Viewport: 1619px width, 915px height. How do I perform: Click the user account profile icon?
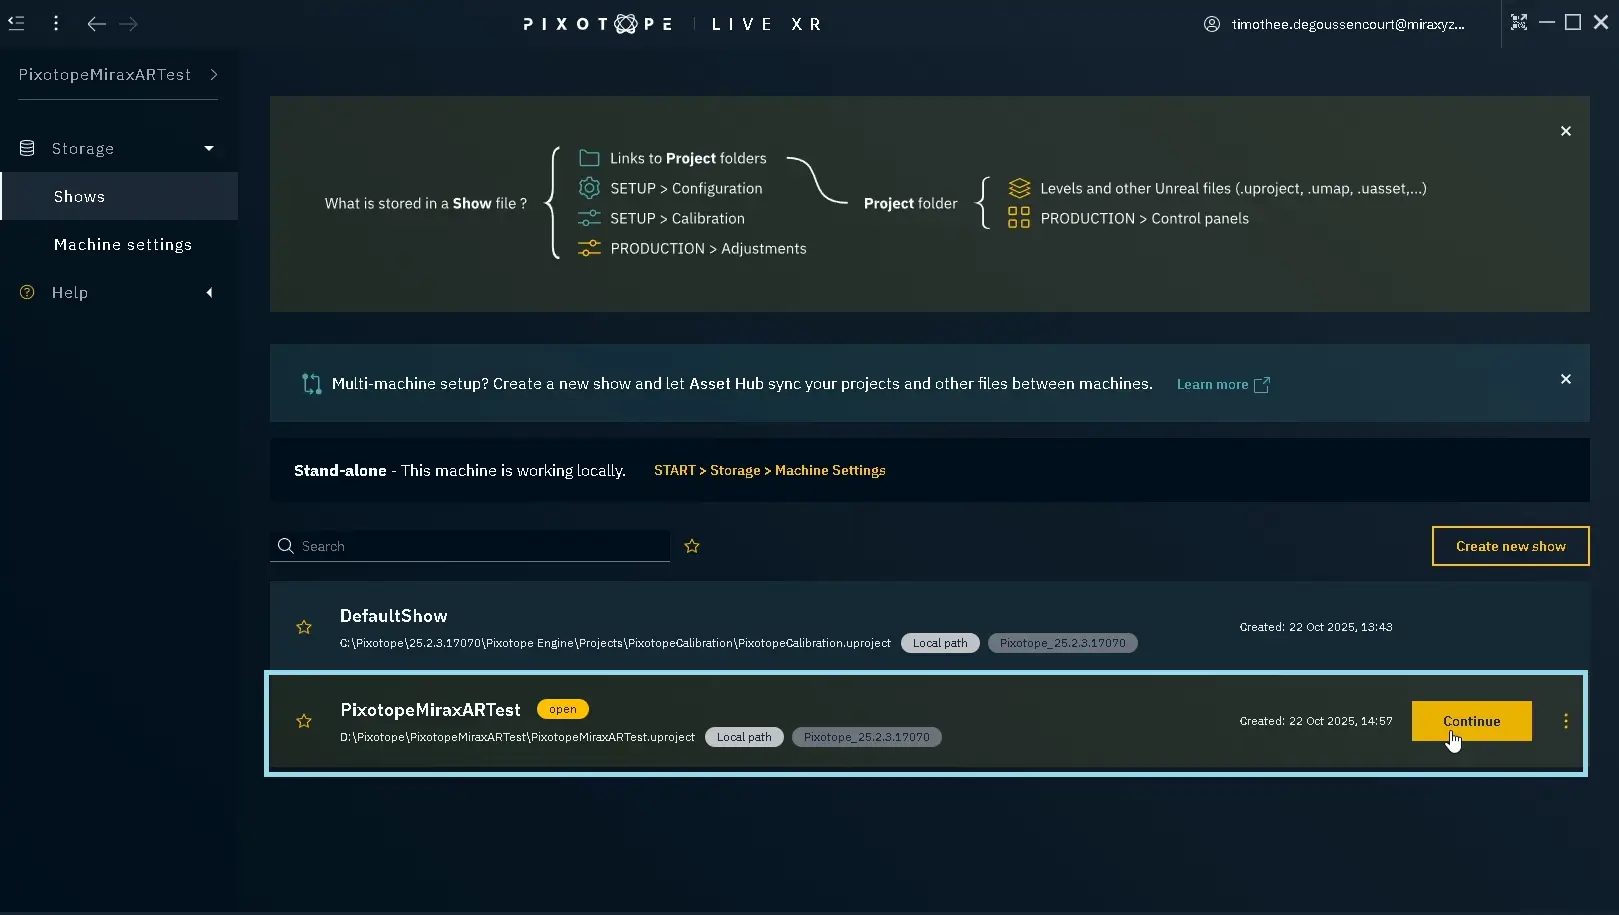tap(1211, 24)
